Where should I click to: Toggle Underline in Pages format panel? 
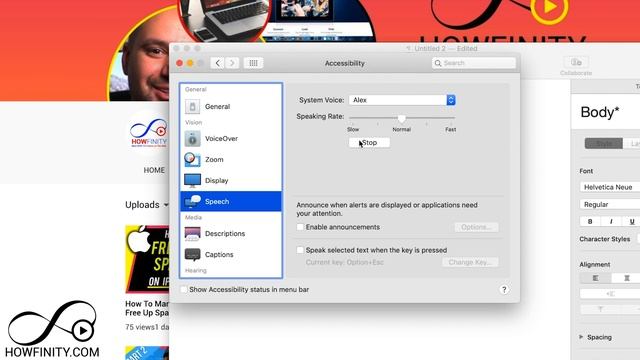pyautogui.click(x=631, y=221)
